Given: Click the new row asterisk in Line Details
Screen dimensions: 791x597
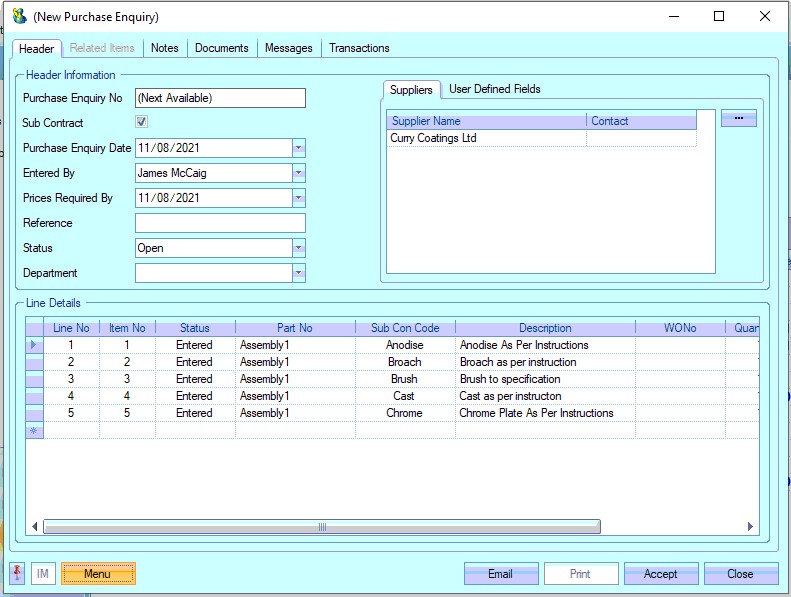Looking at the screenshot, I should tap(34, 430).
